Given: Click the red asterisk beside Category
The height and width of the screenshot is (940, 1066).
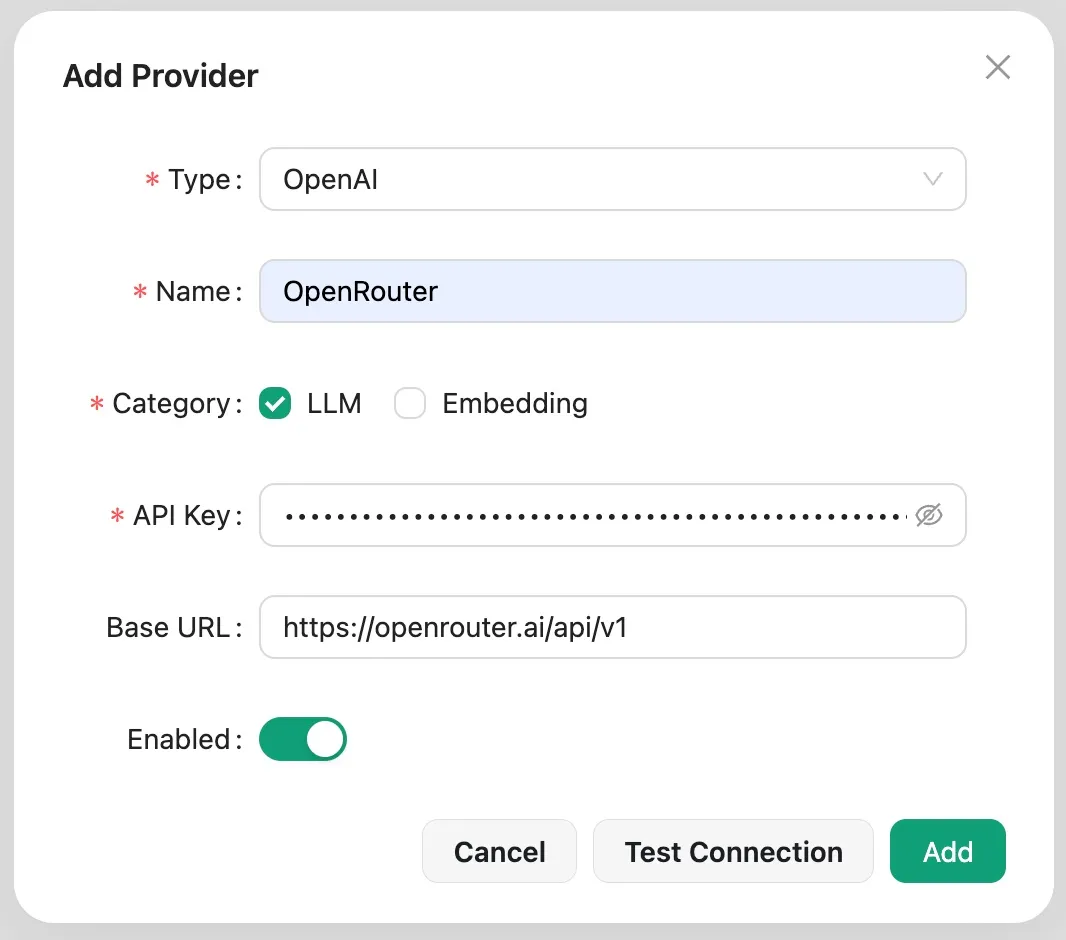Looking at the screenshot, I should (95, 403).
